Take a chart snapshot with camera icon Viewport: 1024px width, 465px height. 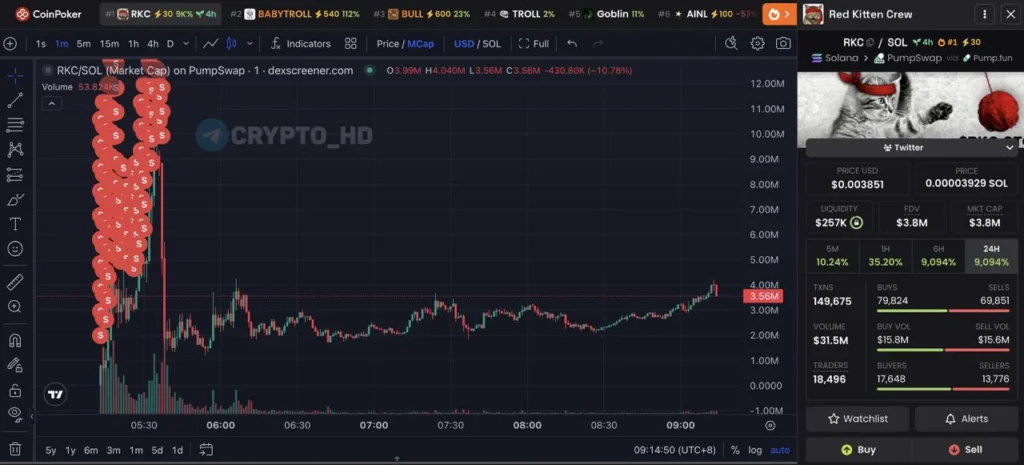pos(783,44)
